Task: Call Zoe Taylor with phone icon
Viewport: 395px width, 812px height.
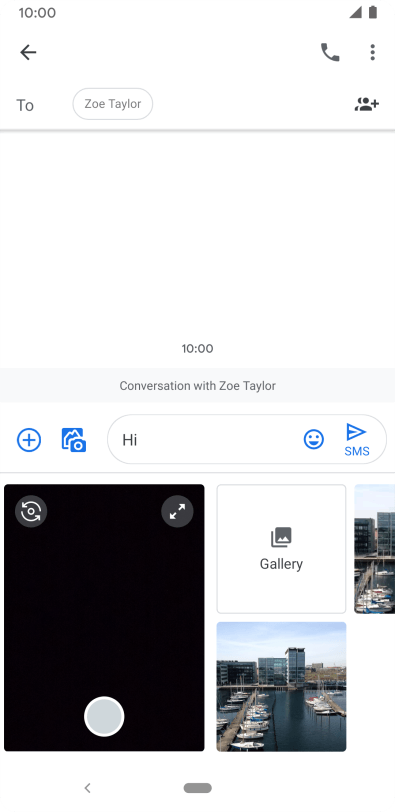Action: click(x=330, y=52)
